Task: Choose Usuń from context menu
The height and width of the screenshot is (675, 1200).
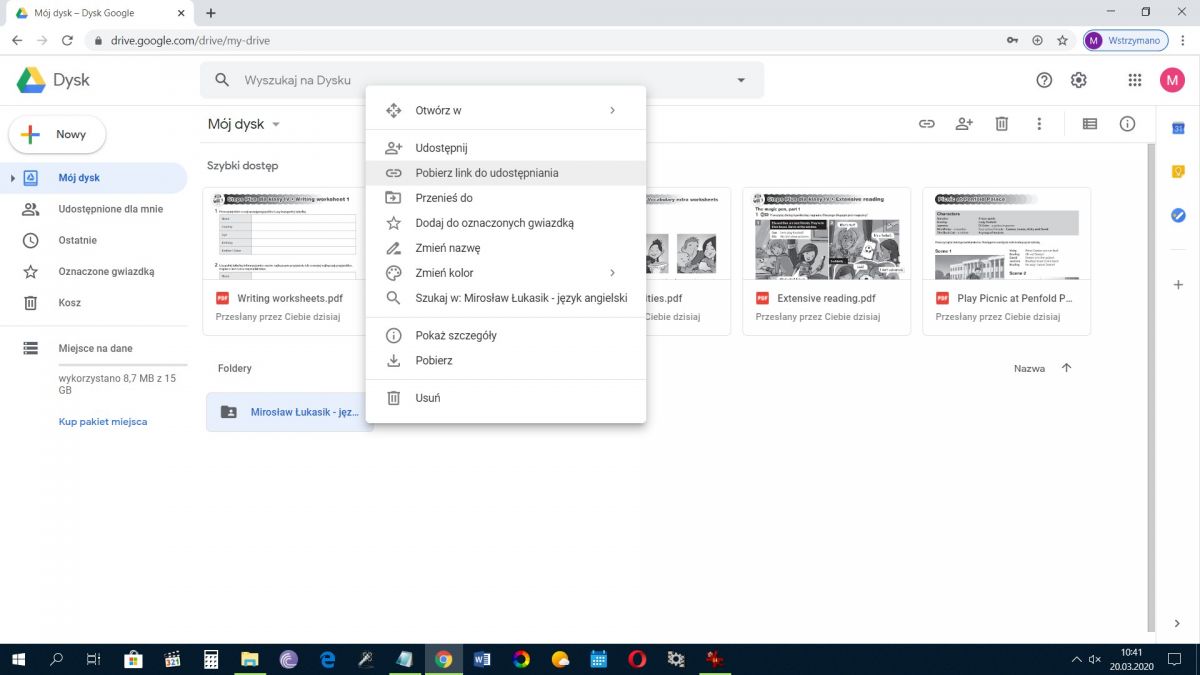Action: click(x=506, y=398)
